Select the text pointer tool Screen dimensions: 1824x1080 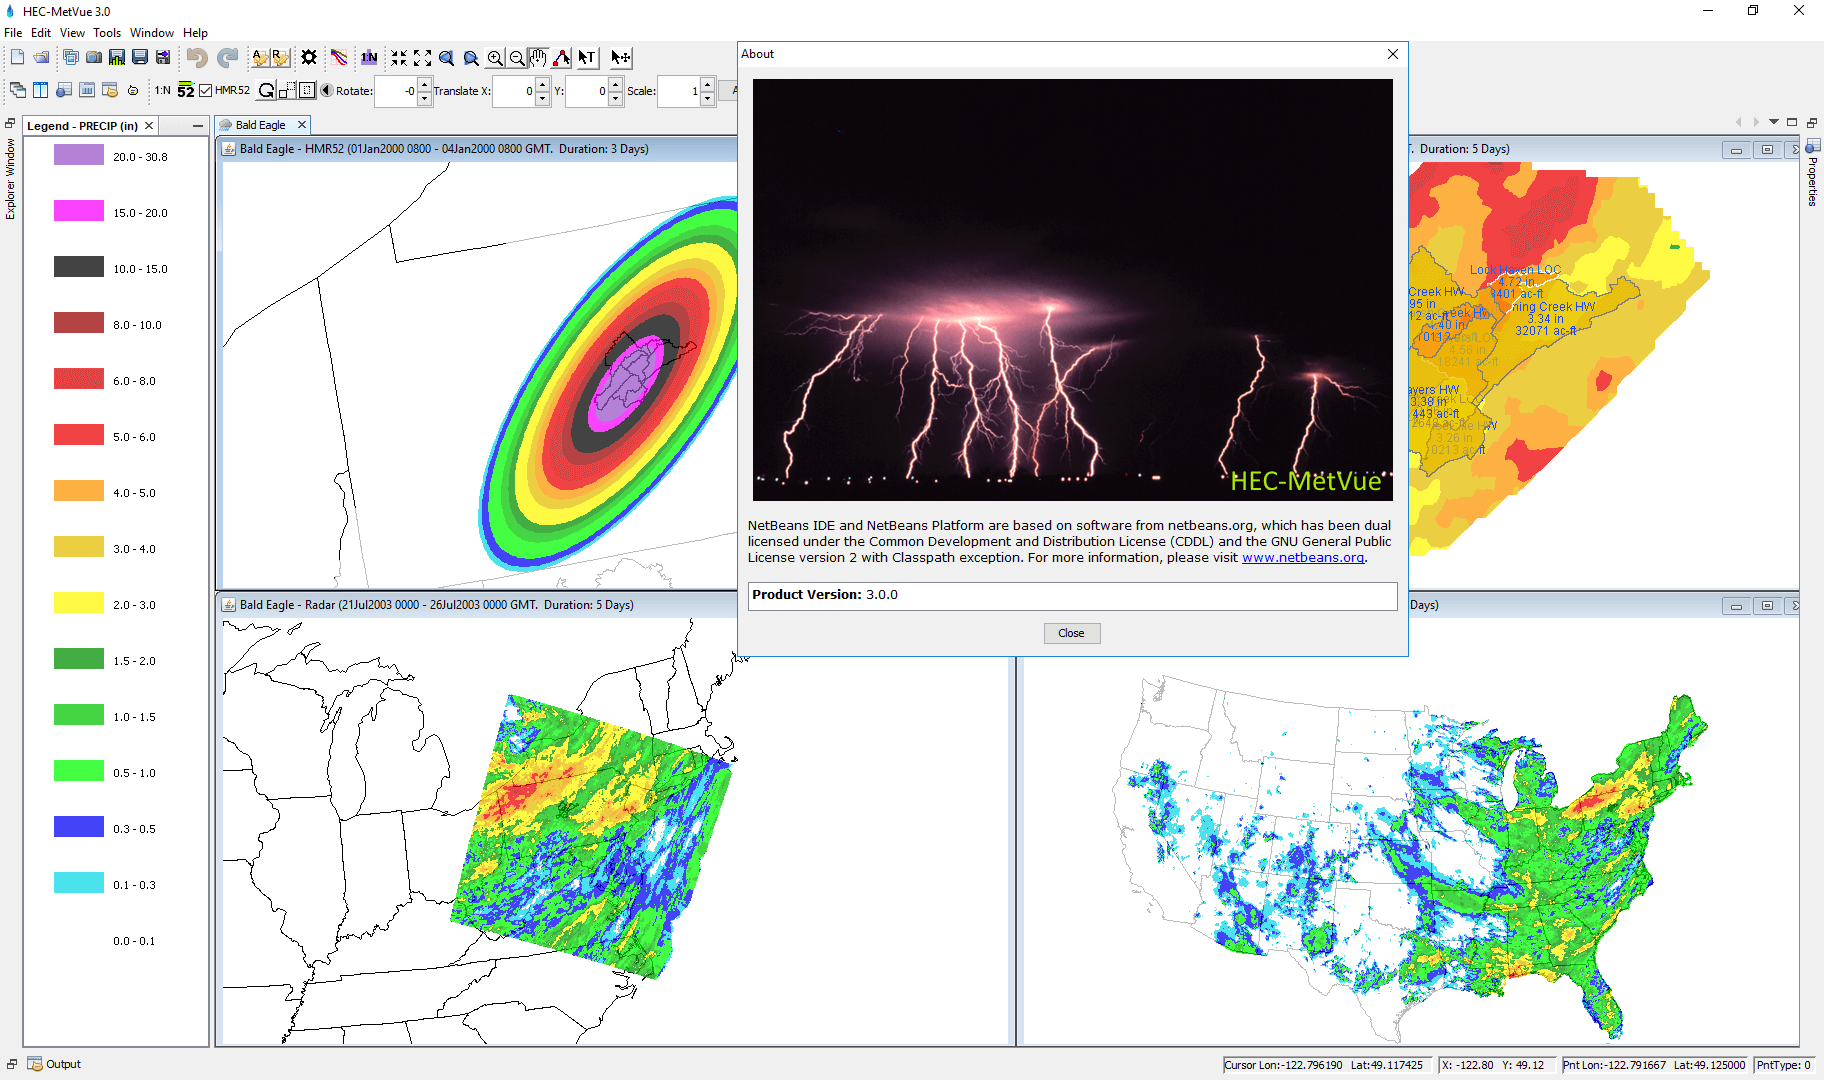coord(587,58)
